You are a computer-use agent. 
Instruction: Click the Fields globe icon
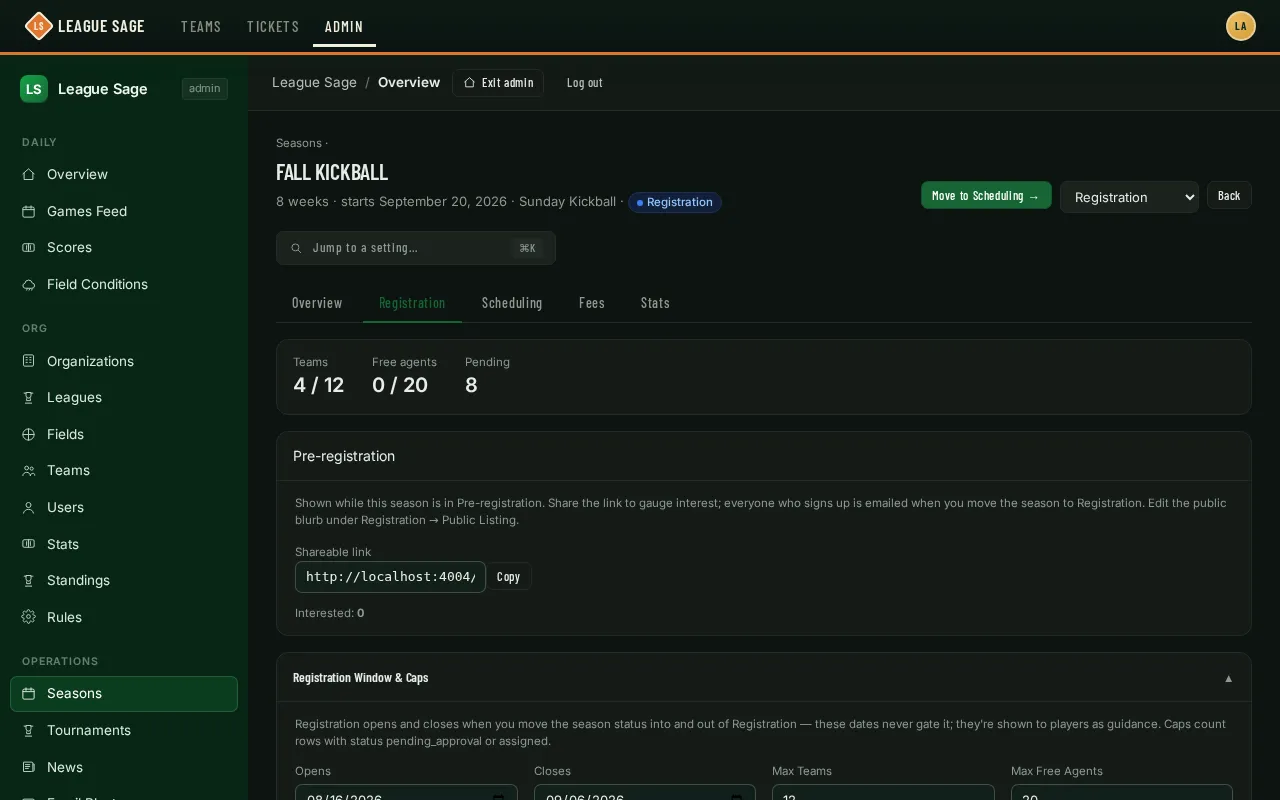29,434
